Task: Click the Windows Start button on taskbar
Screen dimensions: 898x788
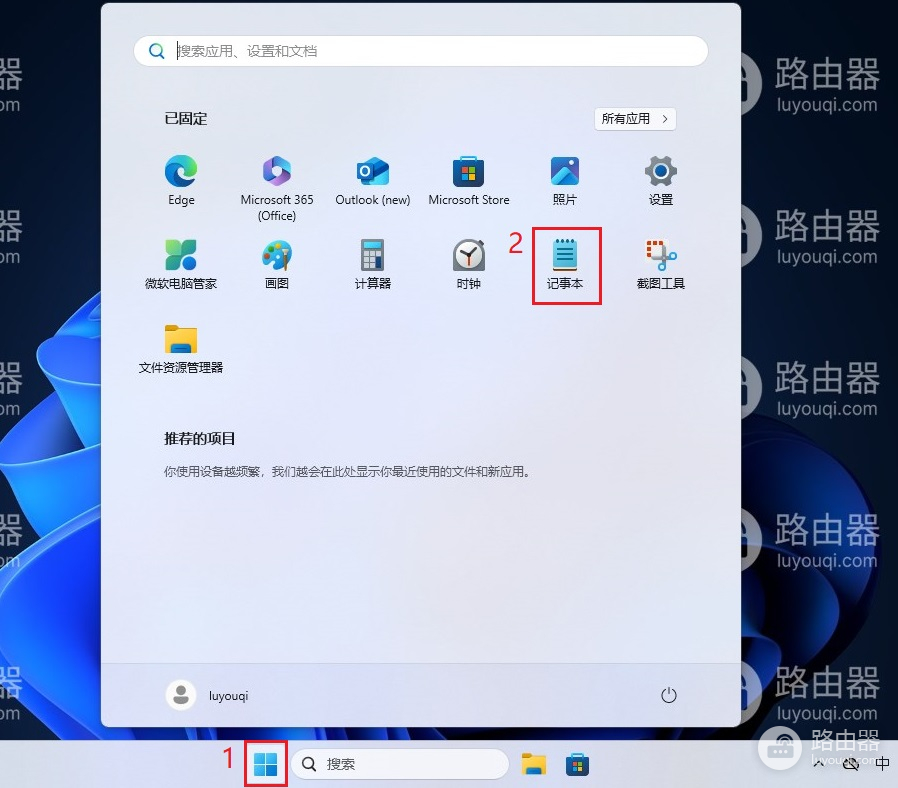Action: 266,763
